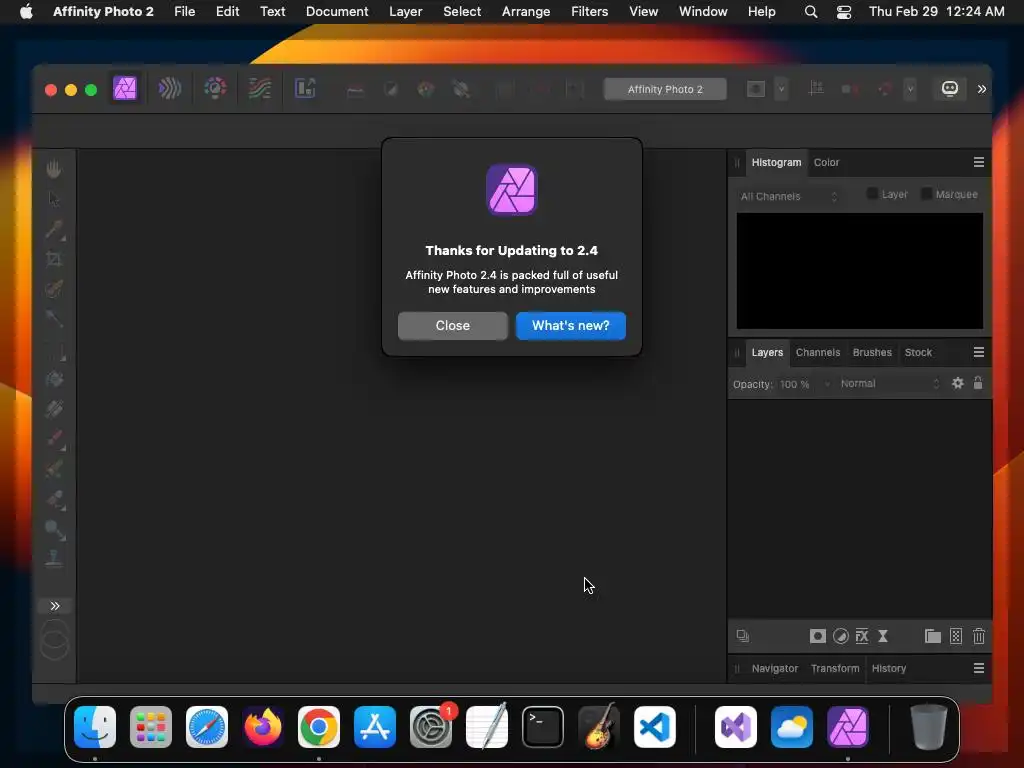This screenshot has width=1024, height=768.
Task: Open the Layers panel options menu
Action: coord(979,352)
